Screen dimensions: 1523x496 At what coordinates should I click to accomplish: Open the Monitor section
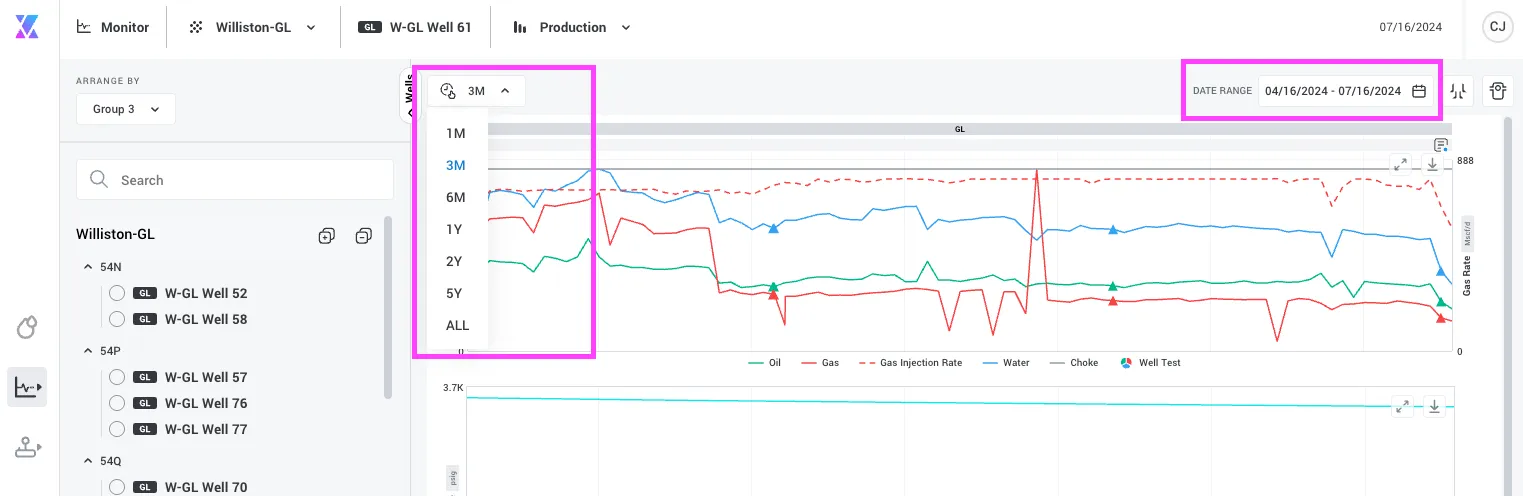tap(113, 28)
